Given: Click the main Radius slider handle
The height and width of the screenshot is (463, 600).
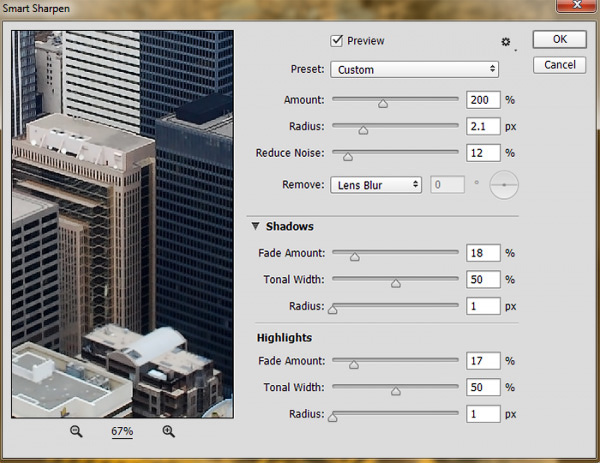Looking at the screenshot, I should pos(363,130).
